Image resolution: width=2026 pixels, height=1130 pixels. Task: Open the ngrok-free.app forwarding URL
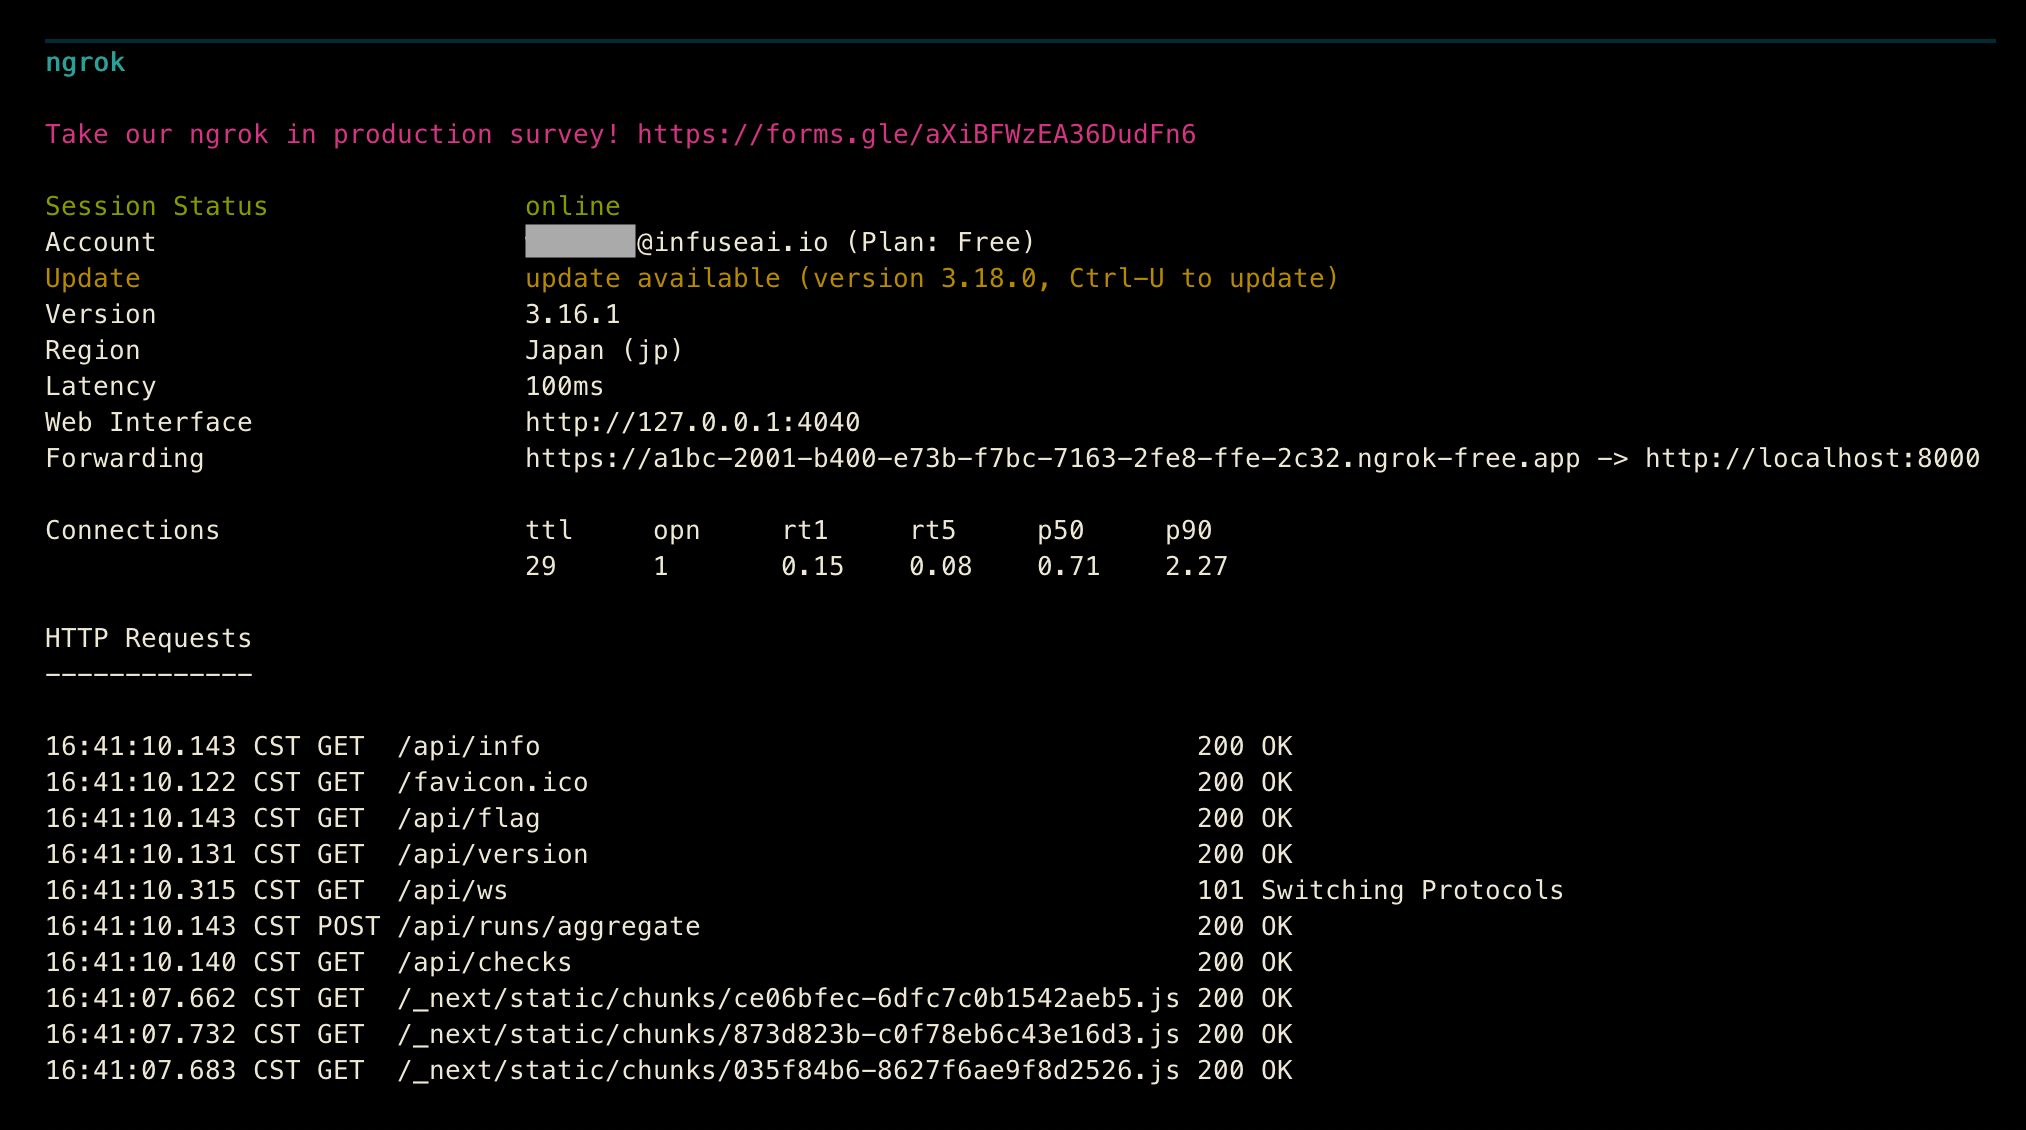point(1053,458)
